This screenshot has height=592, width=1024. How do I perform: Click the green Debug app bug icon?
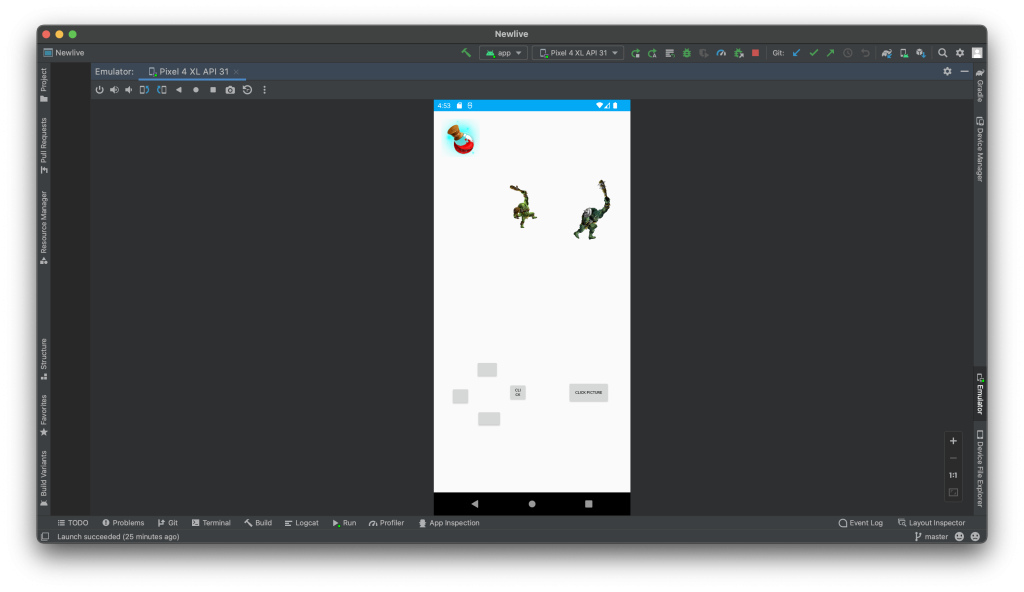pos(687,53)
